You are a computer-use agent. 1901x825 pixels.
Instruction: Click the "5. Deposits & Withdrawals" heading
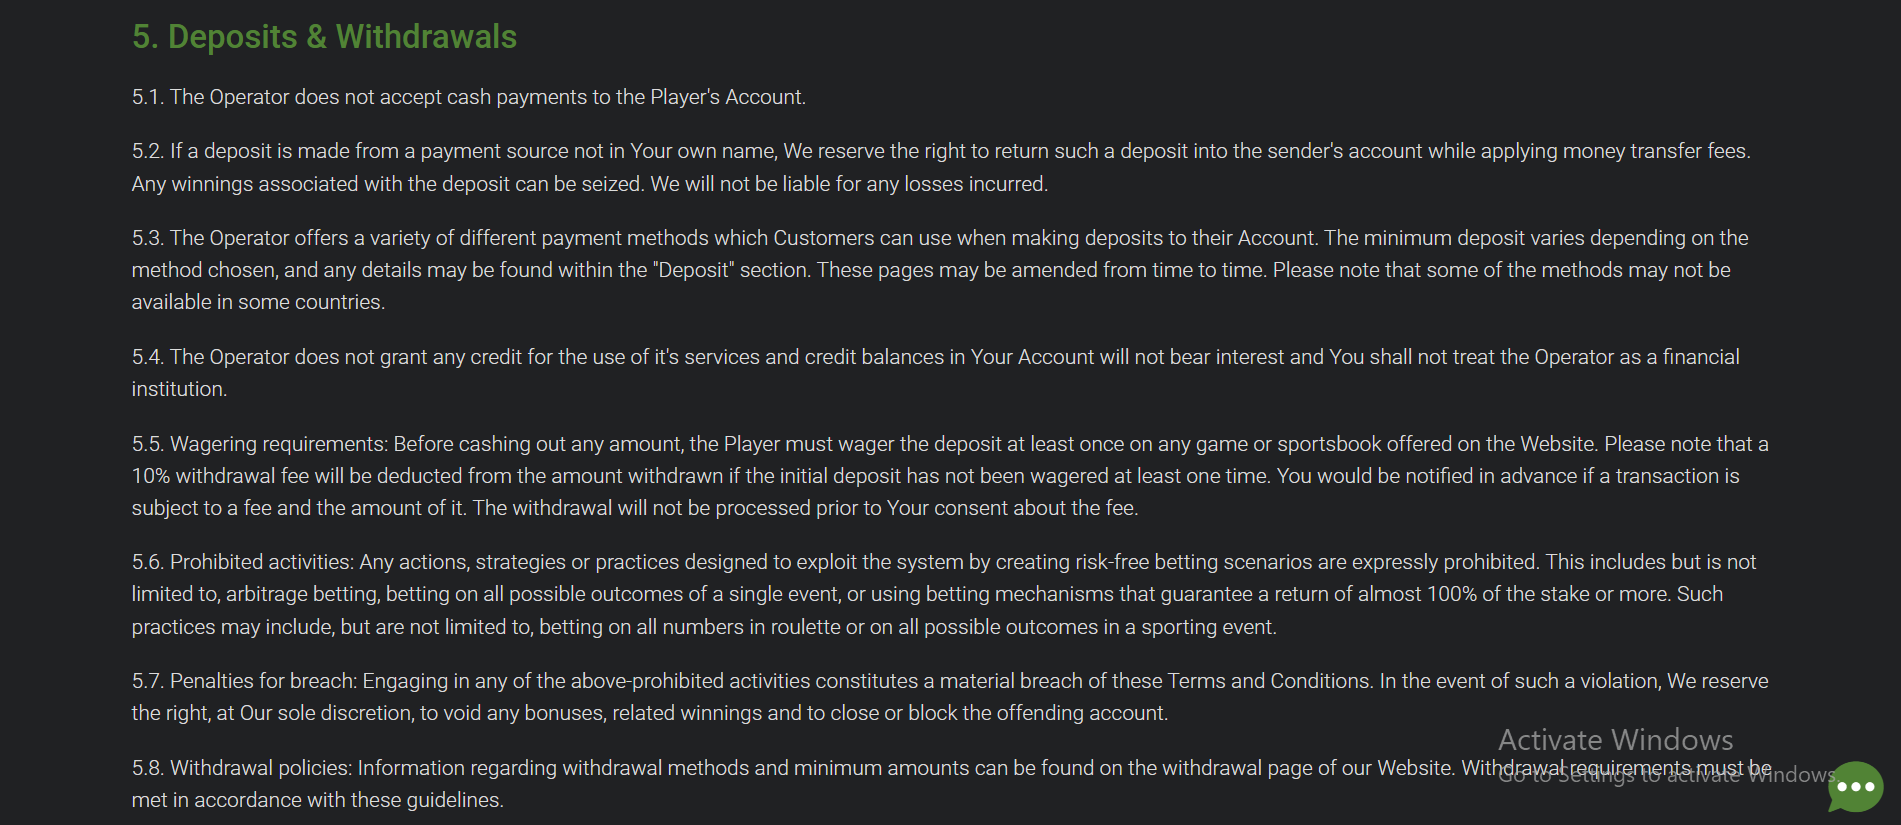pyautogui.click(x=324, y=37)
